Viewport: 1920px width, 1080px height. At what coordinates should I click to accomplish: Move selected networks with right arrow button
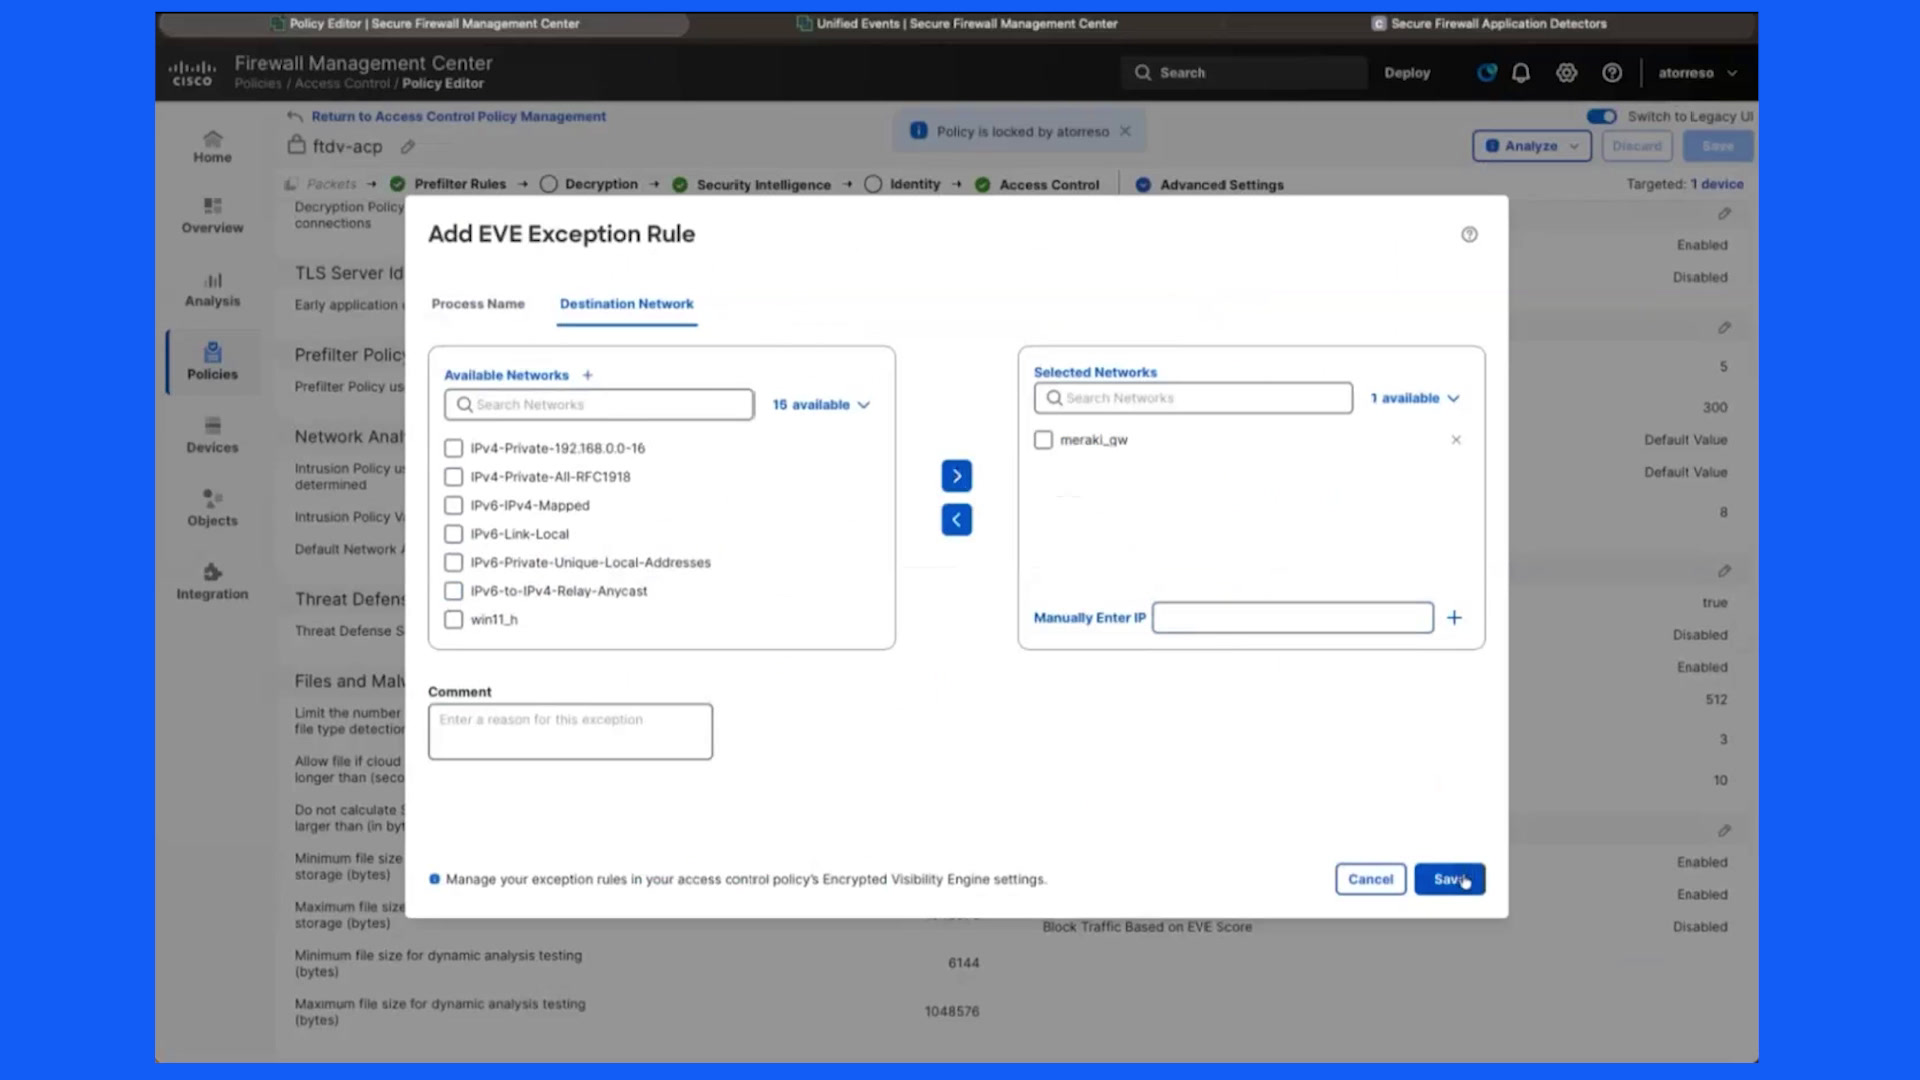(956, 476)
